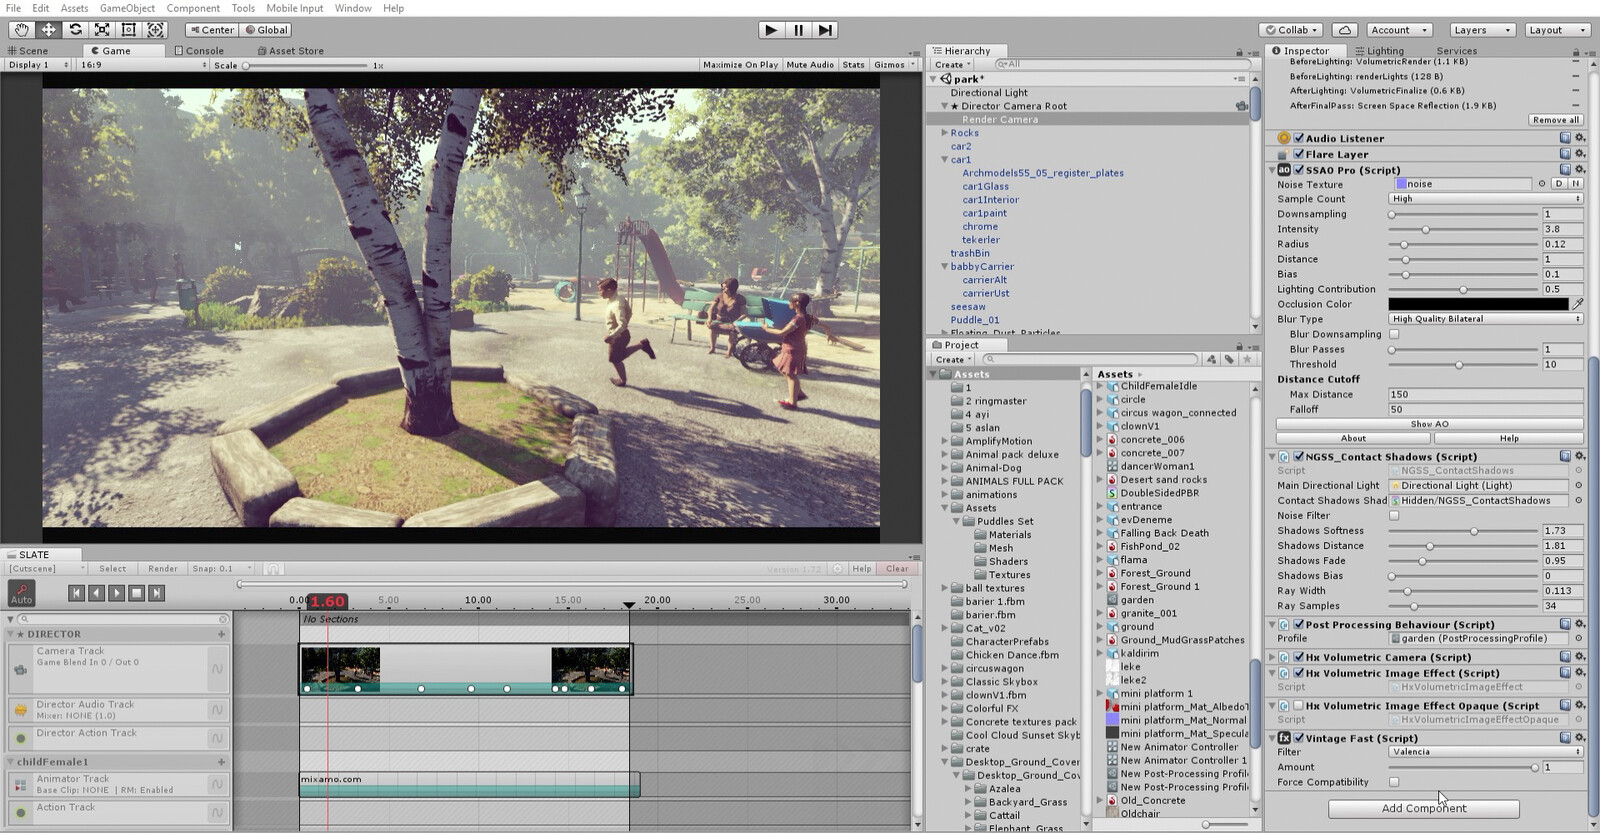Viewport: 1600px width, 833px height.
Task: Open the Window menu
Action: point(353,8)
